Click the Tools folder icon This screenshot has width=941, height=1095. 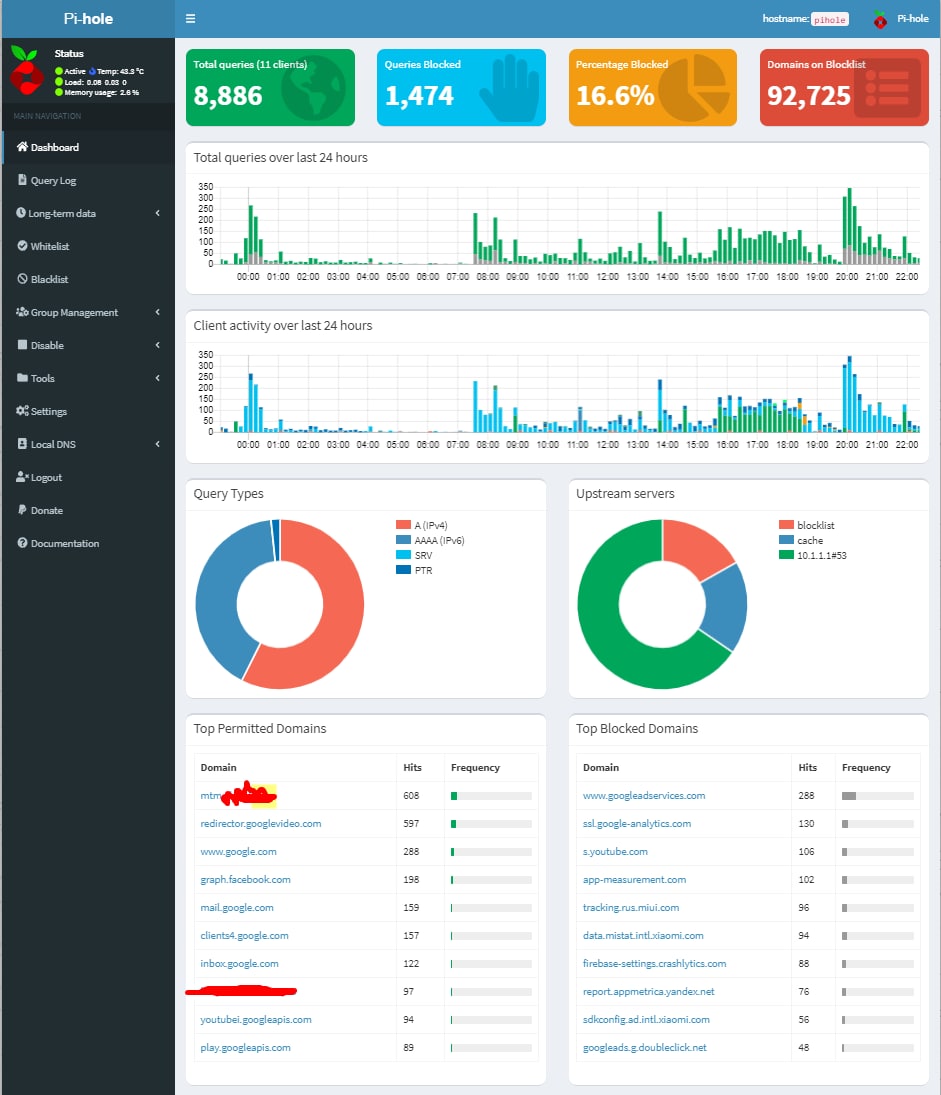pos(22,378)
